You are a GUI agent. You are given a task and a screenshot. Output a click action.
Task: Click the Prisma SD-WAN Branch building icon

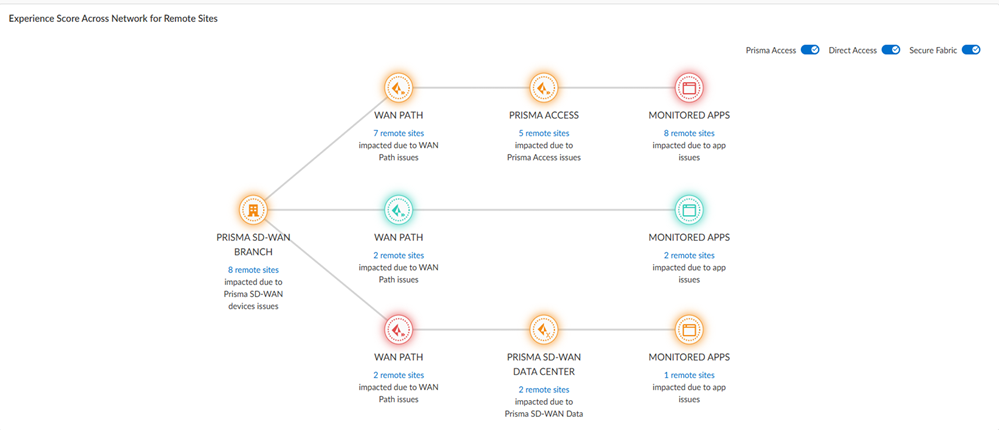pos(253,209)
